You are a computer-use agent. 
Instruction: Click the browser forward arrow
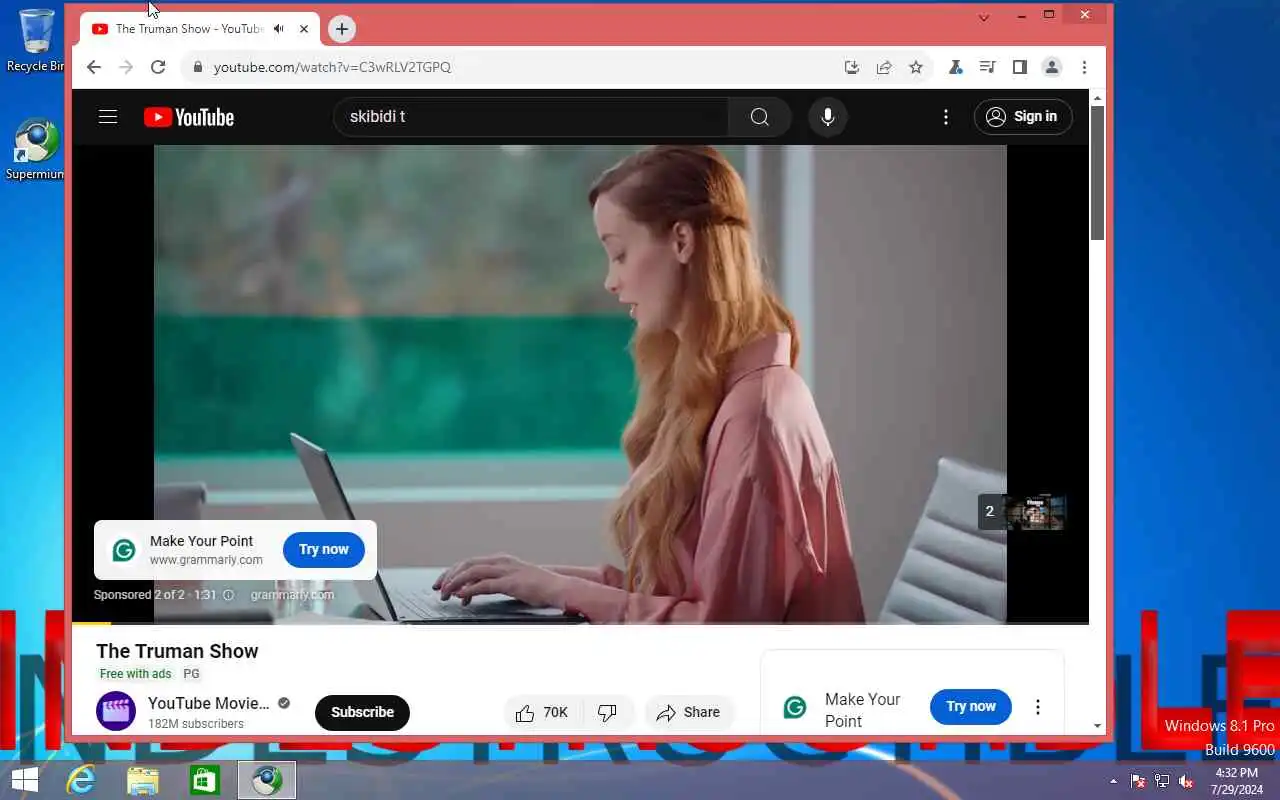tap(126, 67)
